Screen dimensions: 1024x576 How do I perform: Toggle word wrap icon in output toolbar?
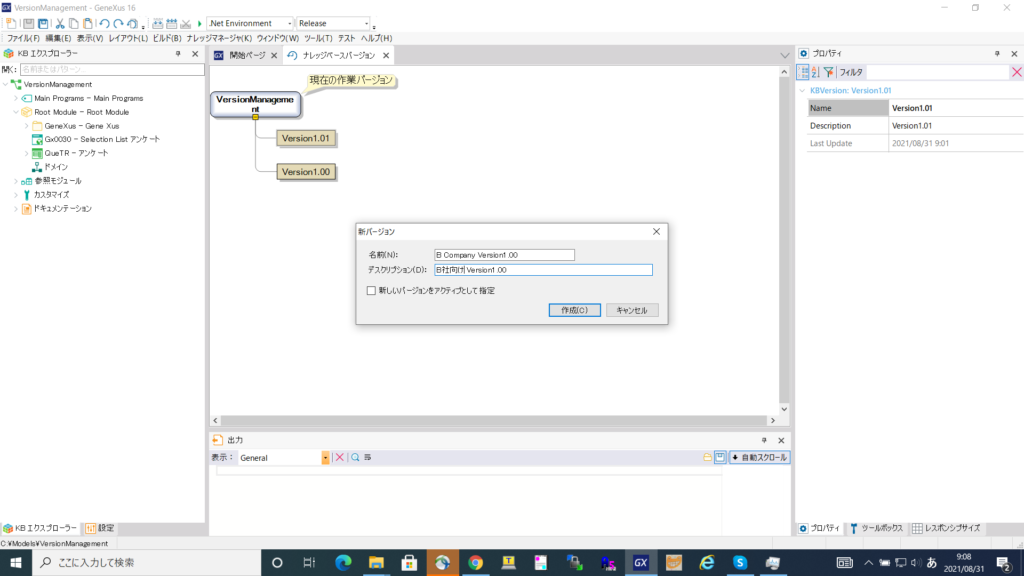368,458
